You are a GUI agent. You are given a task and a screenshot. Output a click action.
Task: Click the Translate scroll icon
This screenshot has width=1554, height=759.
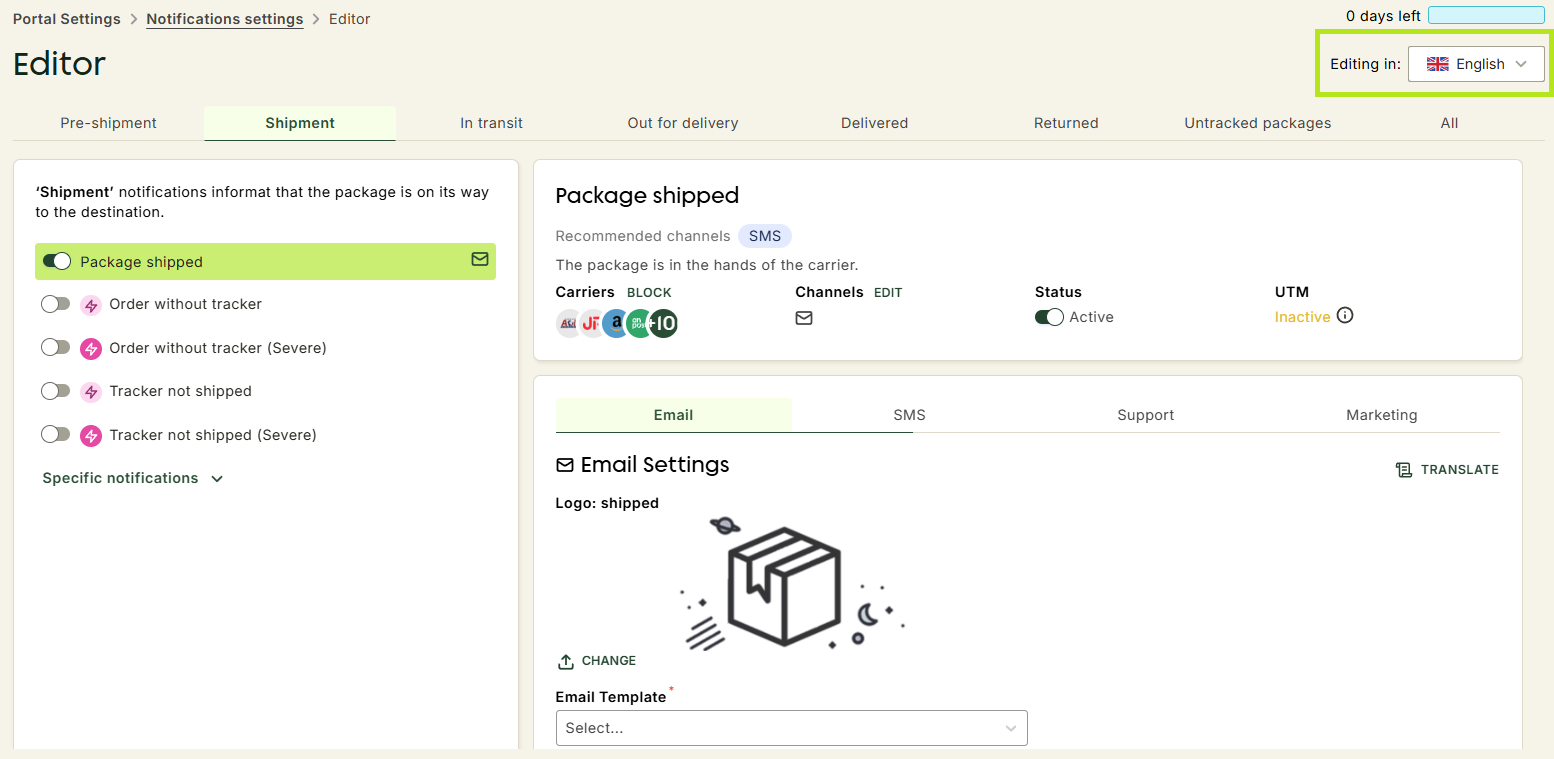point(1404,469)
